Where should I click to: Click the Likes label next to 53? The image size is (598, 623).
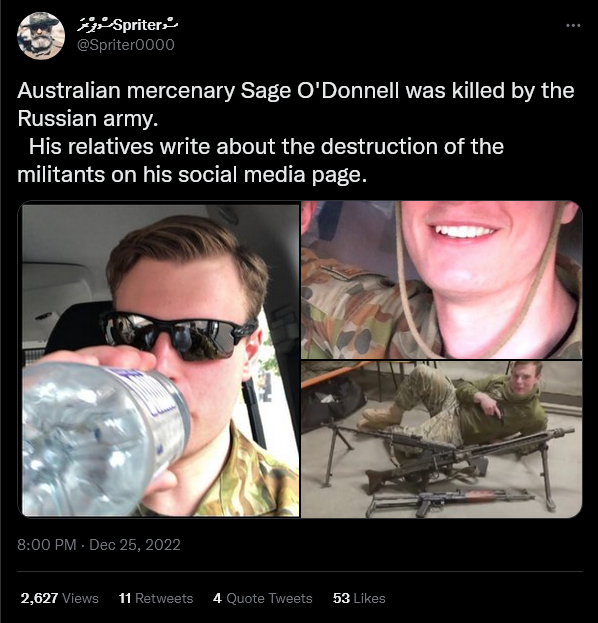tap(369, 598)
